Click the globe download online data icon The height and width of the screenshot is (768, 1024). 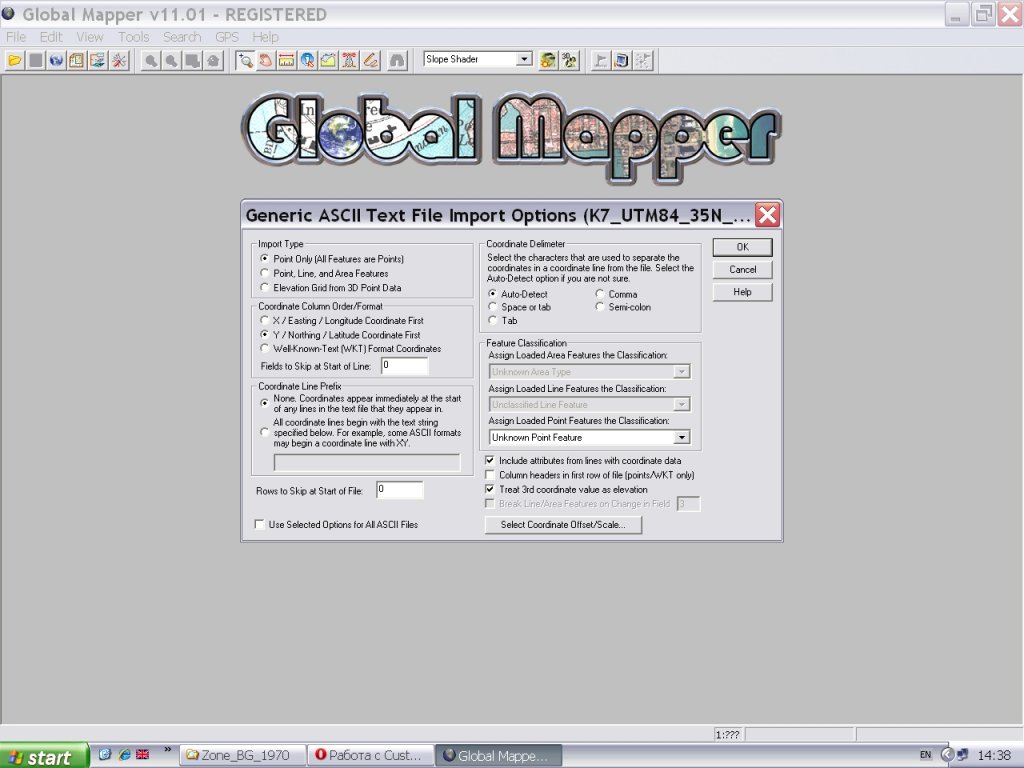click(56, 60)
